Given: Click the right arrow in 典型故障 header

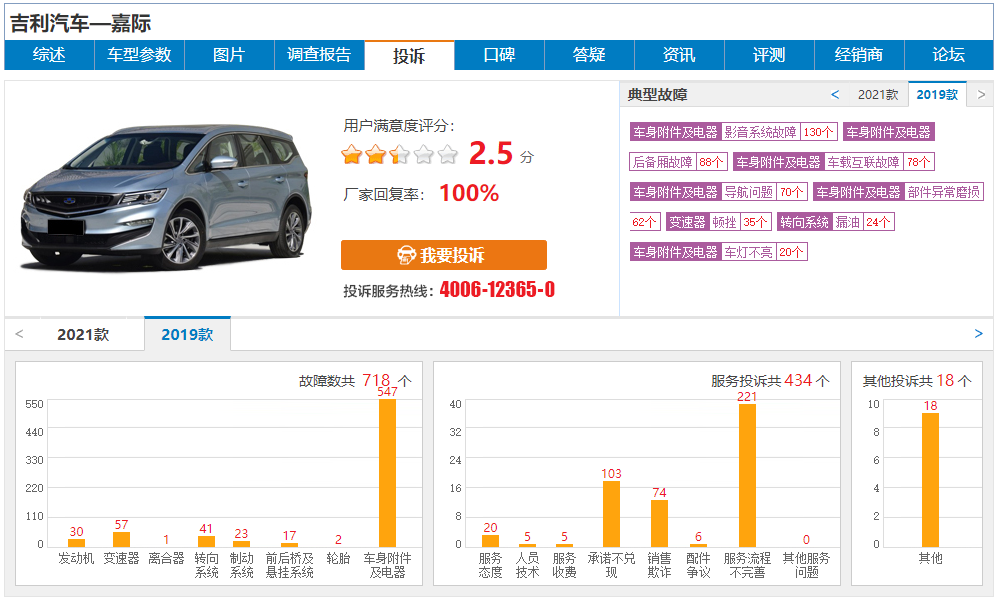Looking at the screenshot, I should pos(981,95).
